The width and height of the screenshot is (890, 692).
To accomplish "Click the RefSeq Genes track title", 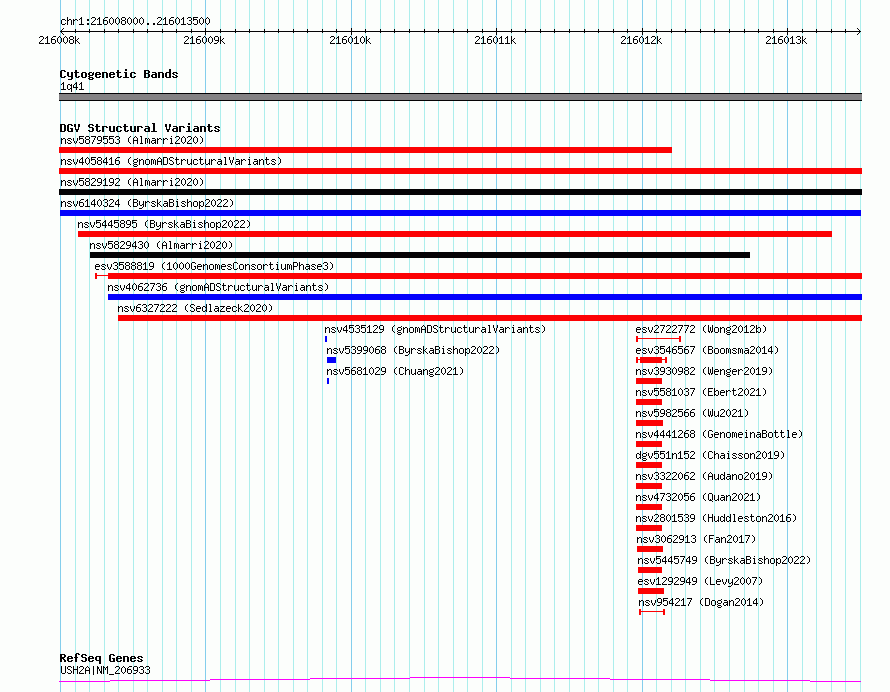I will point(102,659).
